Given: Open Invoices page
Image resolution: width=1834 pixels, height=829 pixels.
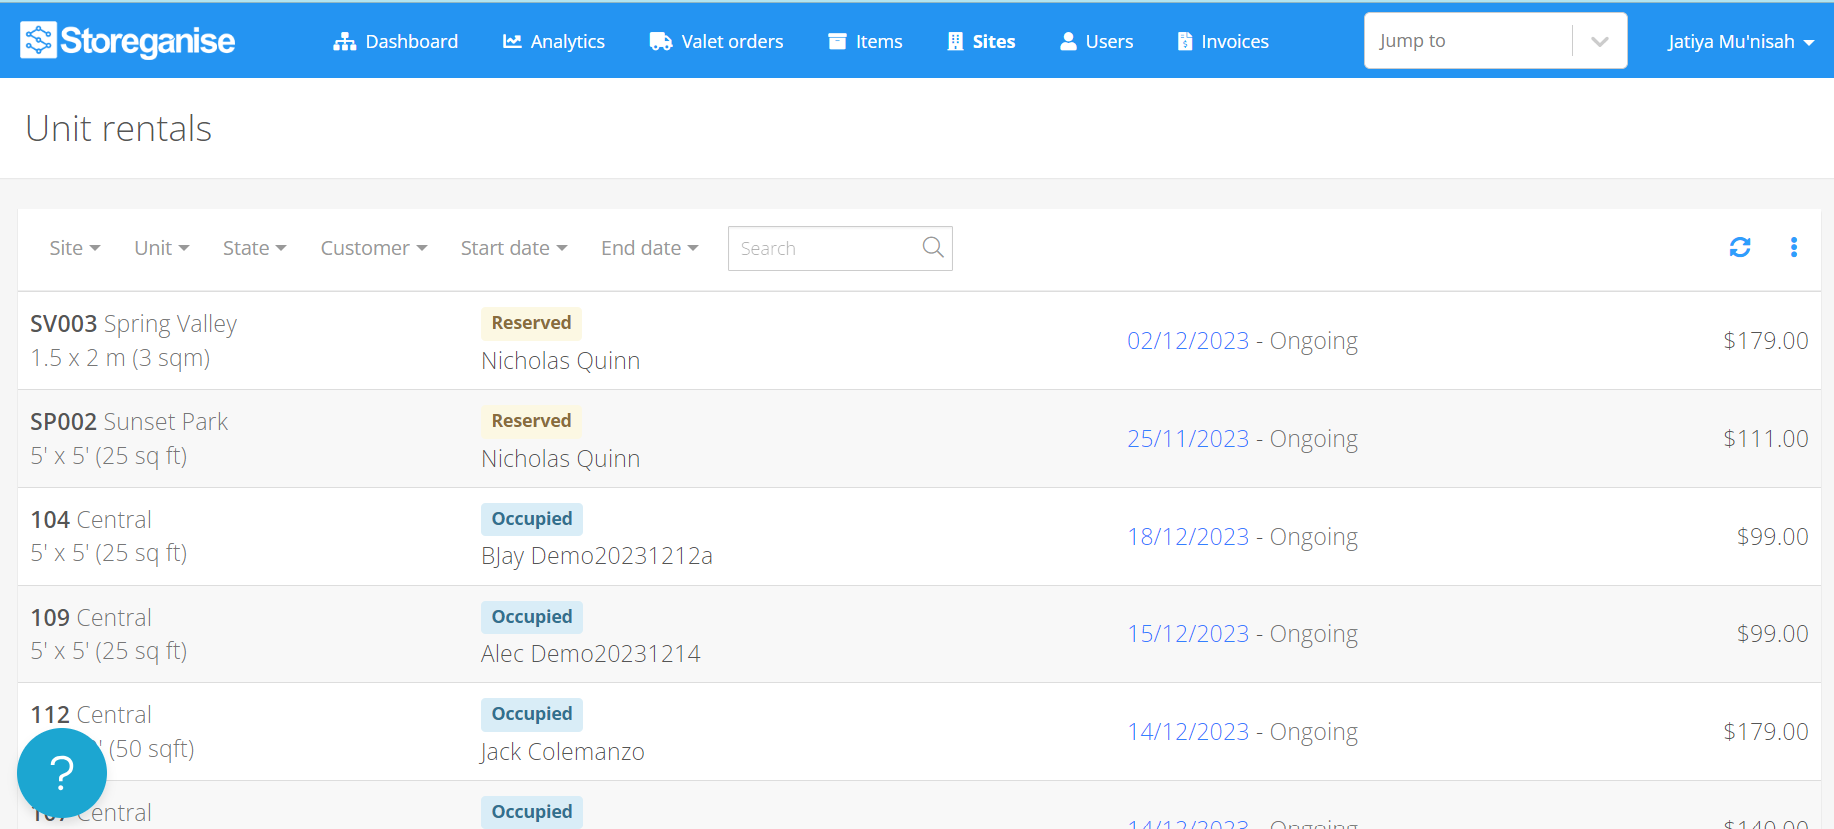Looking at the screenshot, I should [x=1223, y=41].
